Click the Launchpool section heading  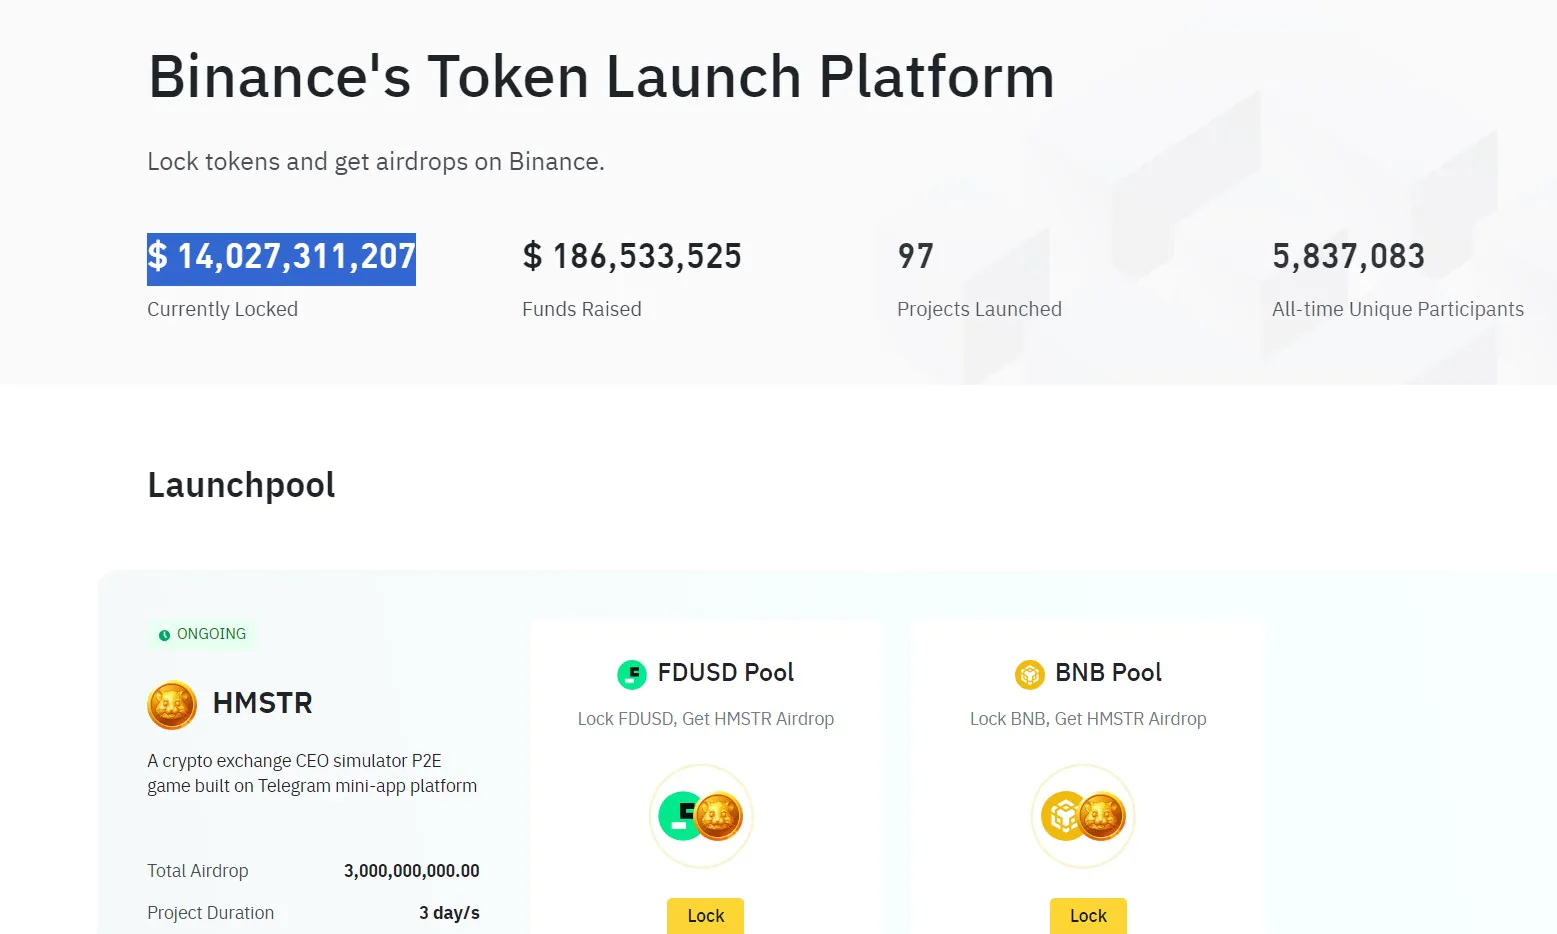[241, 486]
